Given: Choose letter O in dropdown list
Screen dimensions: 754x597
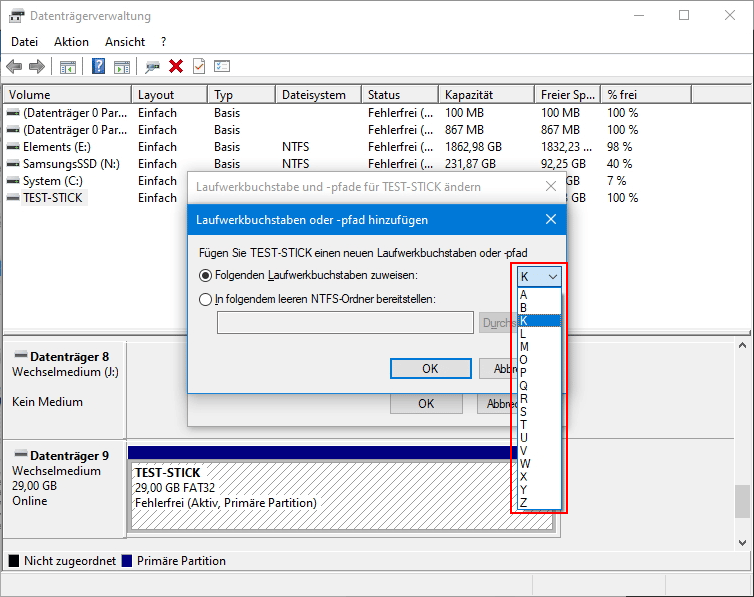Looking at the screenshot, I should pyautogui.click(x=539, y=360).
